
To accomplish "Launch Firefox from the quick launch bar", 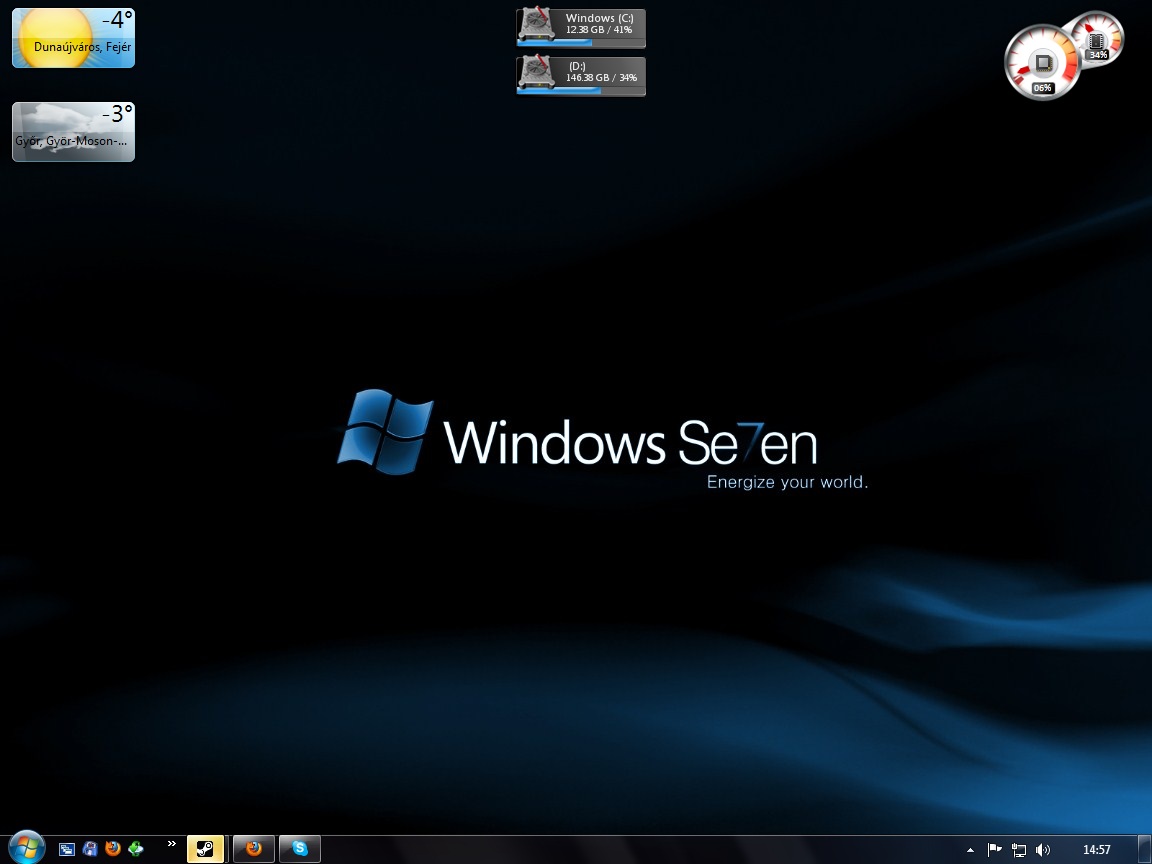I will (113, 849).
